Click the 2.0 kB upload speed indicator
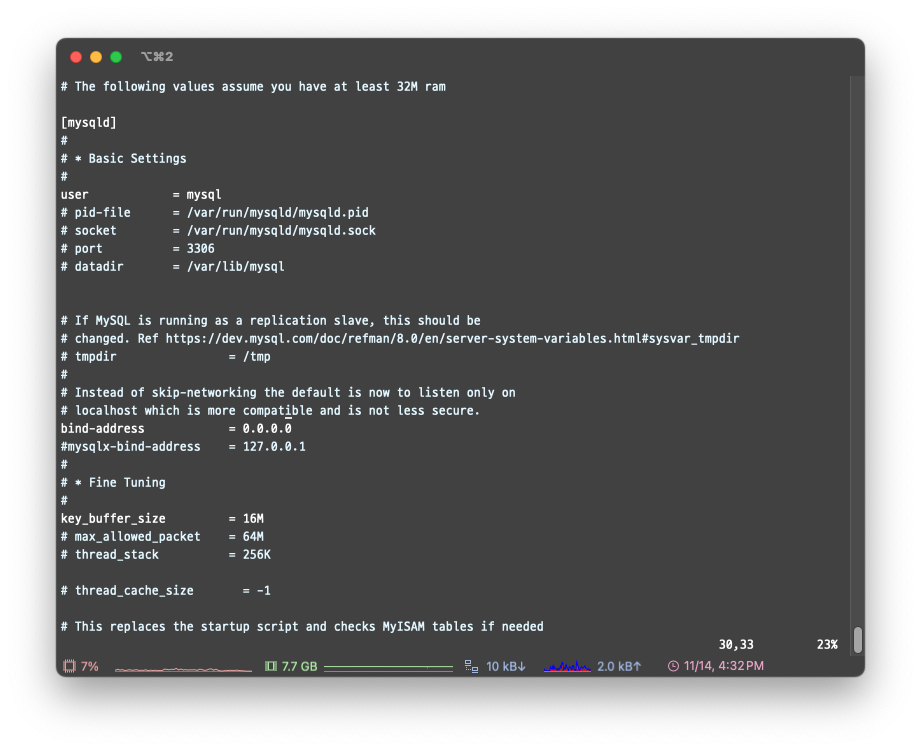921x751 pixels. coord(619,666)
